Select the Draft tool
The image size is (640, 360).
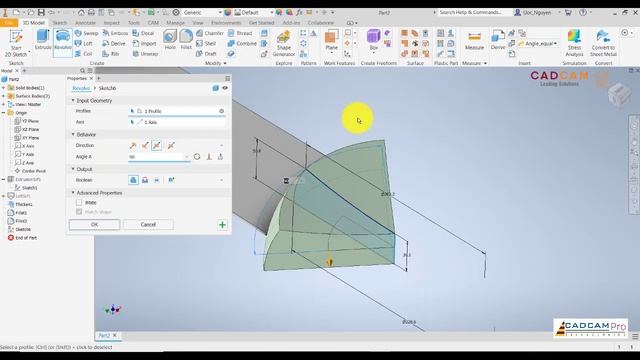(206, 53)
